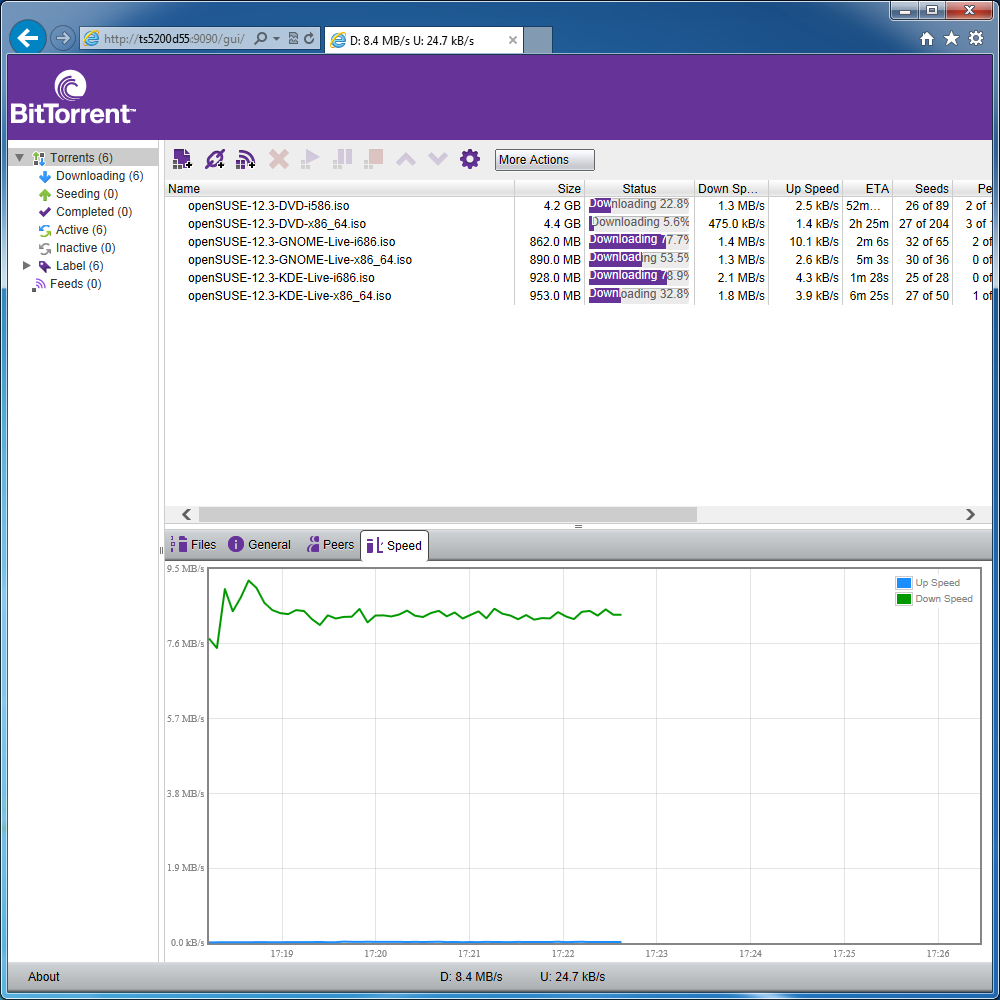Open the browser Tools gear icon
The image size is (1000, 1000).
976,38
